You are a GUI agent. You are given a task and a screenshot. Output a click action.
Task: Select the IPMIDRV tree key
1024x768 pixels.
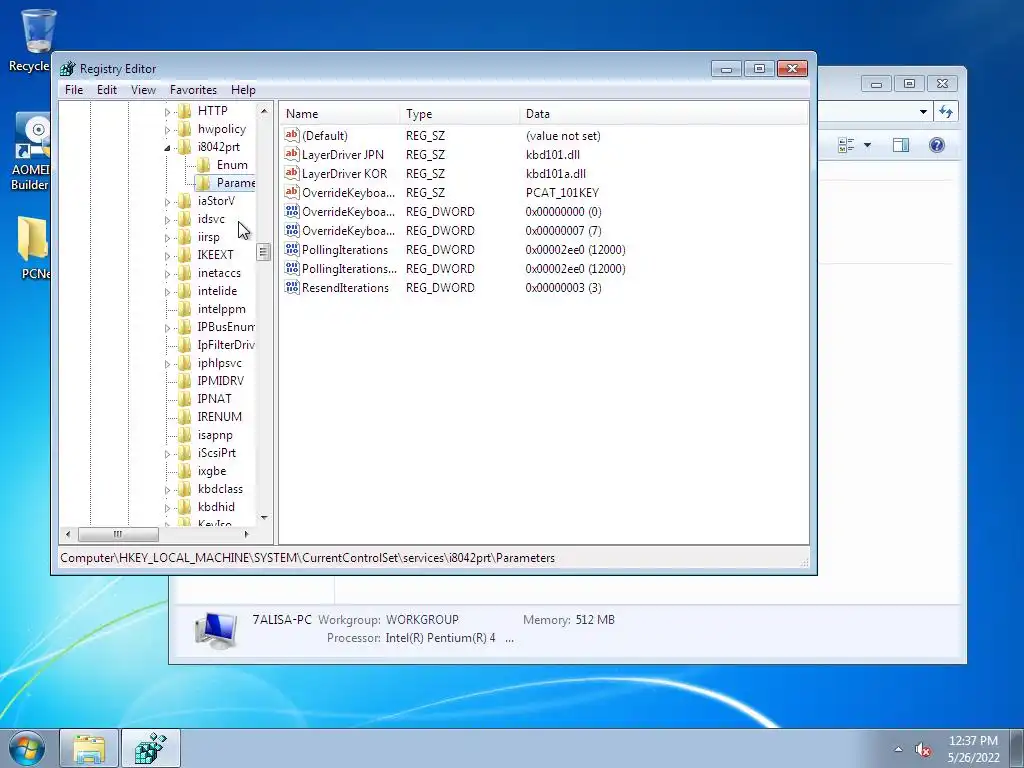coord(221,381)
